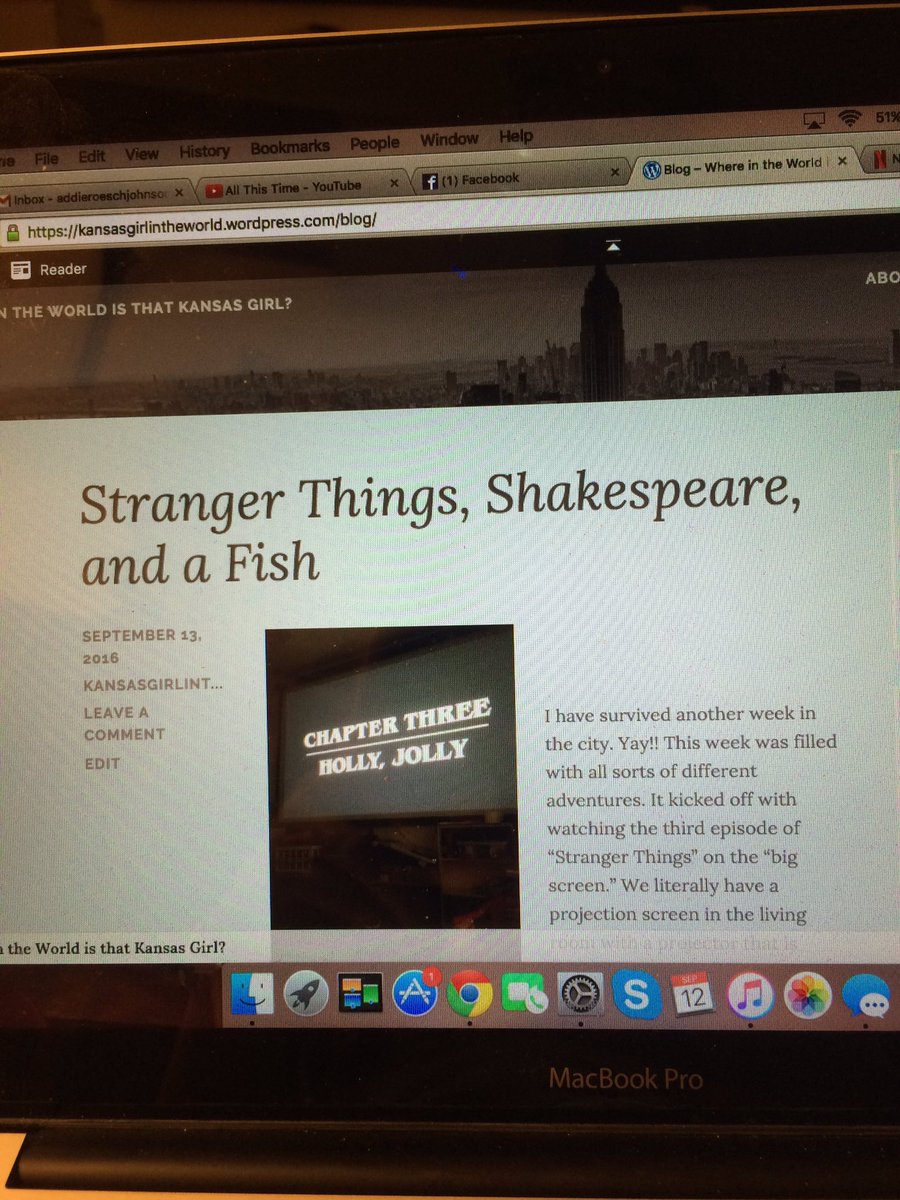Image resolution: width=900 pixels, height=1200 pixels.
Task: Open the Bookmarks menu
Action: (290, 145)
